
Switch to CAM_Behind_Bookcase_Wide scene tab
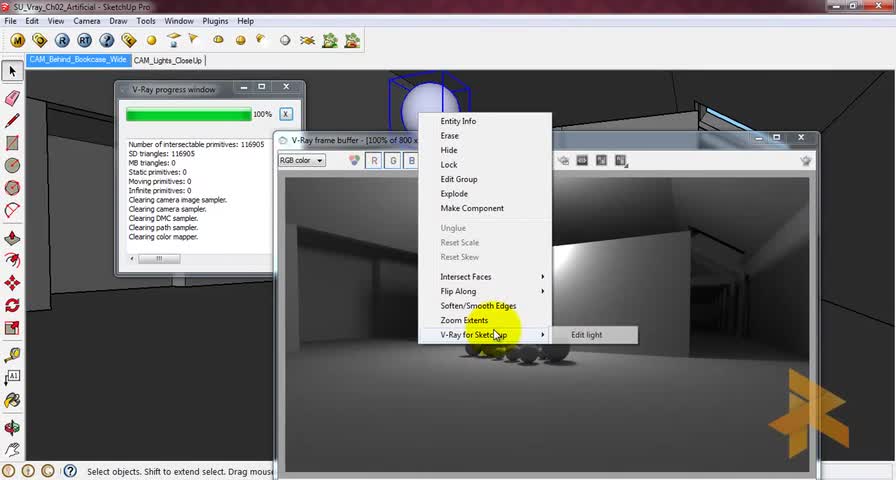coord(78,60)
